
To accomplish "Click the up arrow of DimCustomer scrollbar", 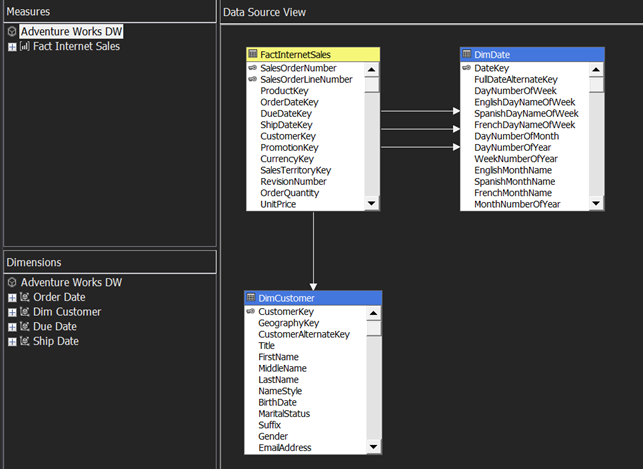I will point(373,313).
